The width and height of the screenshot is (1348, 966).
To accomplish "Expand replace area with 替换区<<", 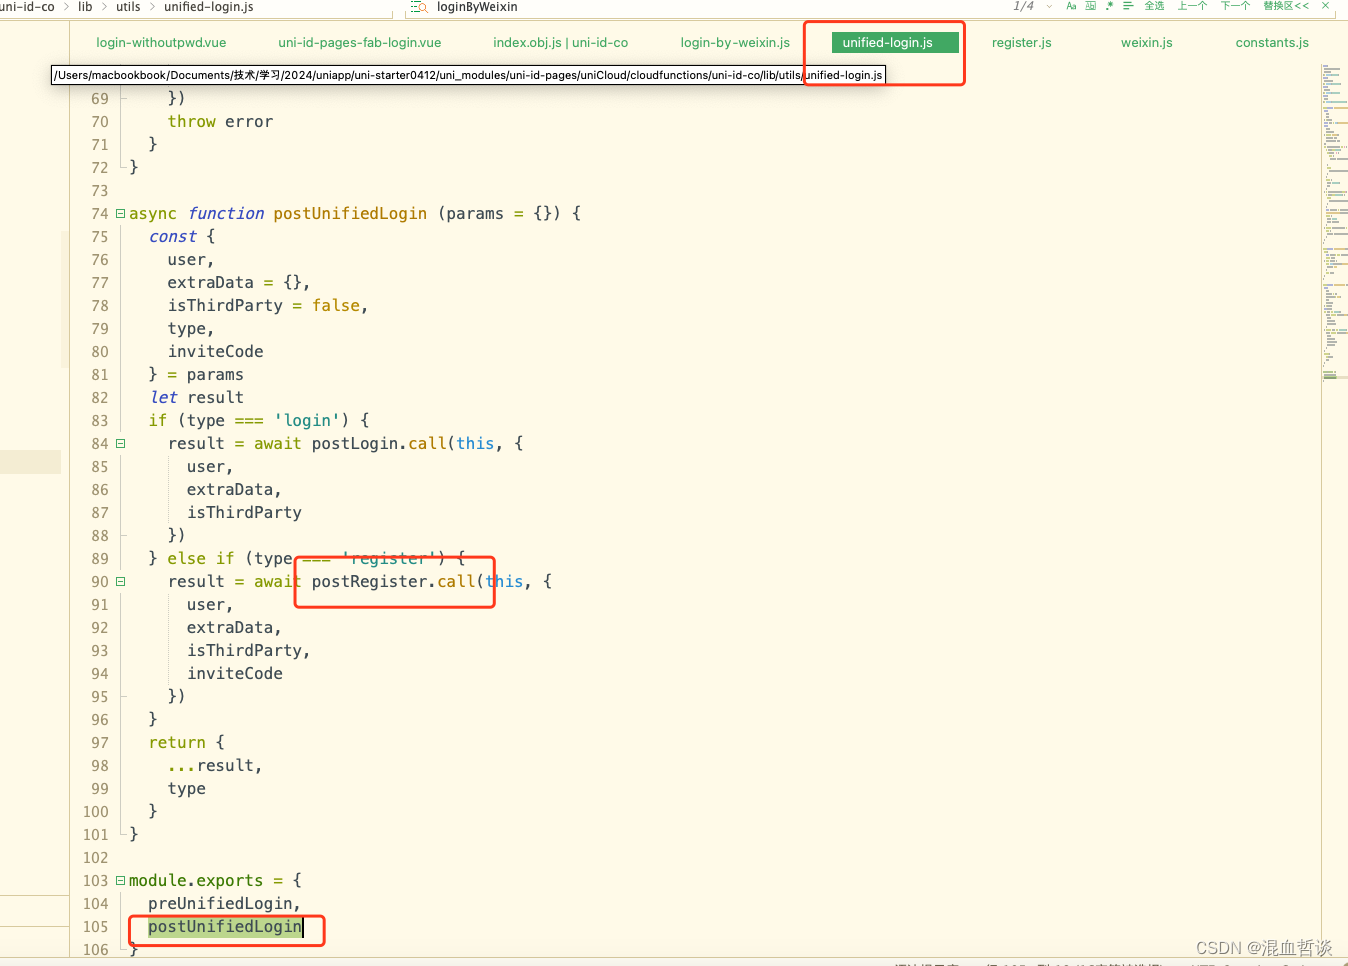I will tap(1286, 6).
